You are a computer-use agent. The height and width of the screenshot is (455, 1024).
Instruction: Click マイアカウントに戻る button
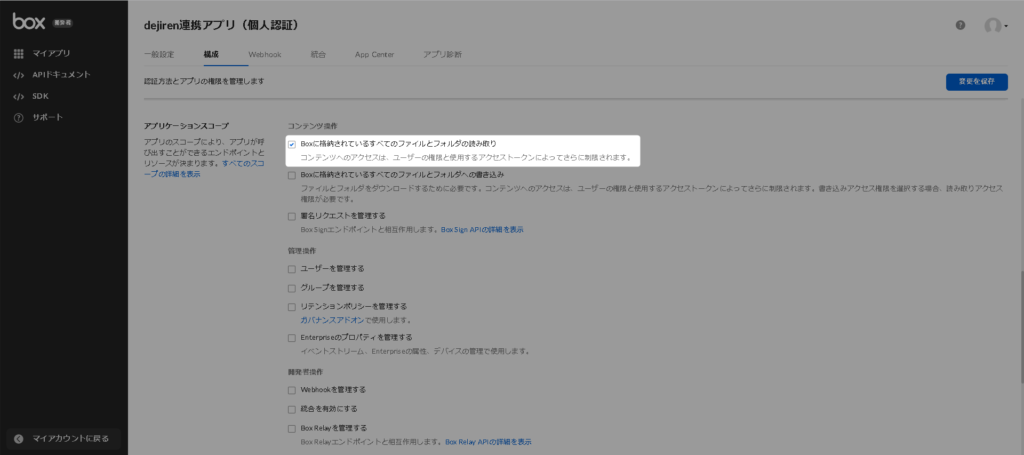(x=64, y=439)
